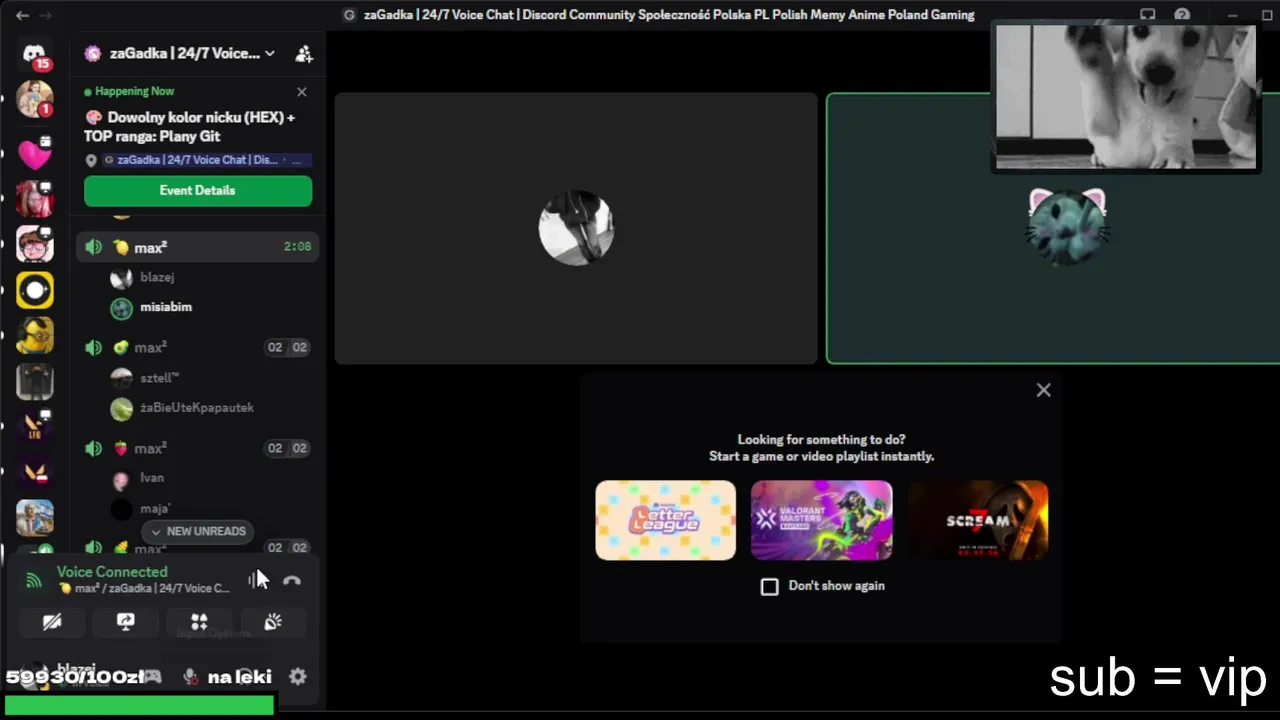The width and height of the screenshot is (1280, 720).
Task: Click user misiabim in the voice channel
Action: tap(166, 307)
